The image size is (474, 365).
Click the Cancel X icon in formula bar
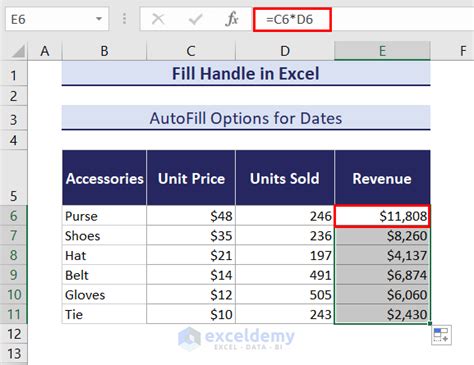(x=158, y=19)
